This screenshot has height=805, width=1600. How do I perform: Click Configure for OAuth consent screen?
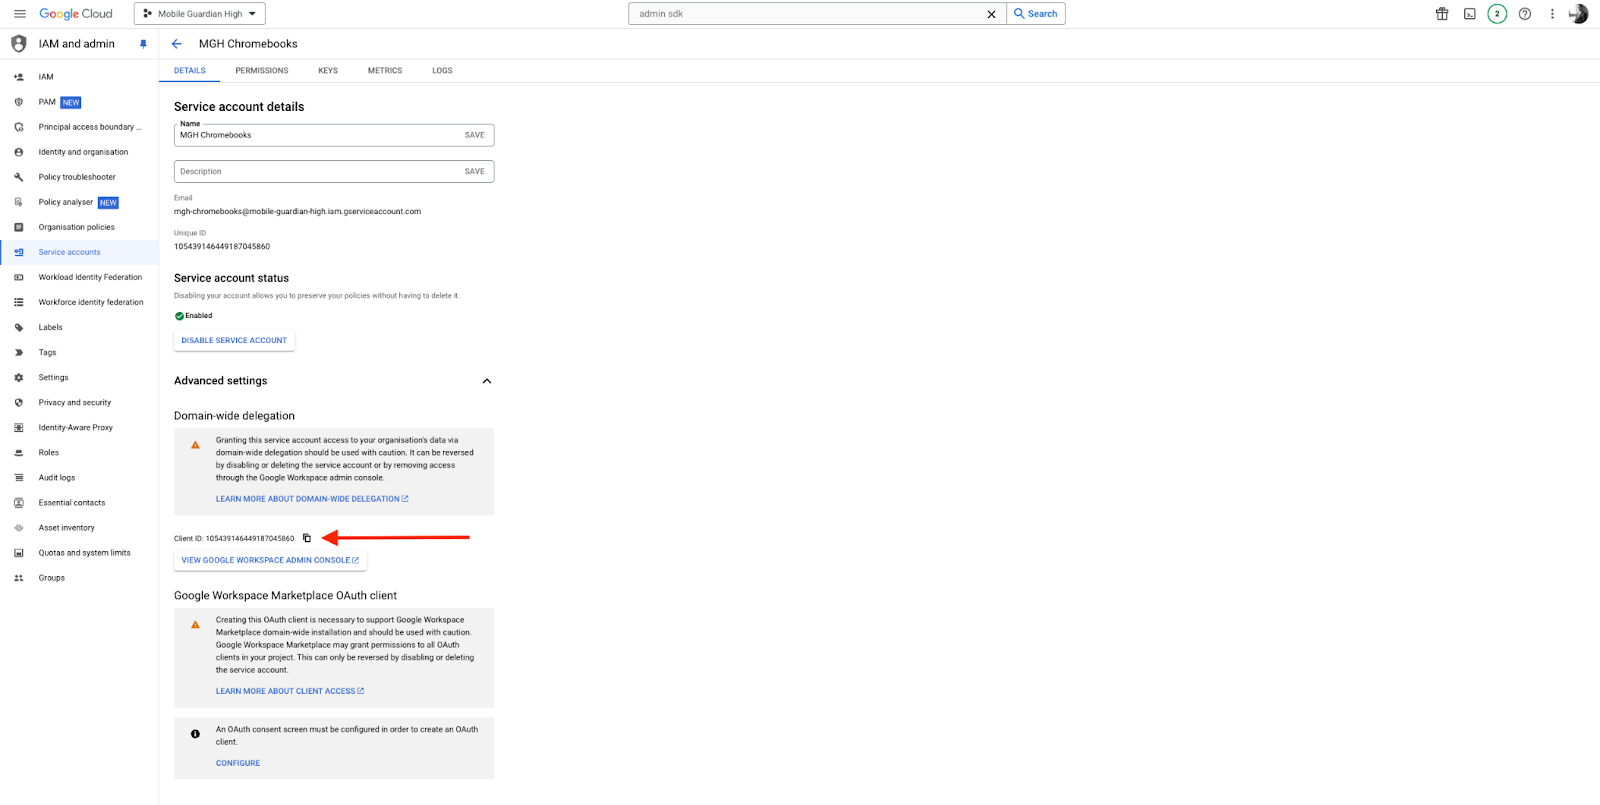point(238,763)
